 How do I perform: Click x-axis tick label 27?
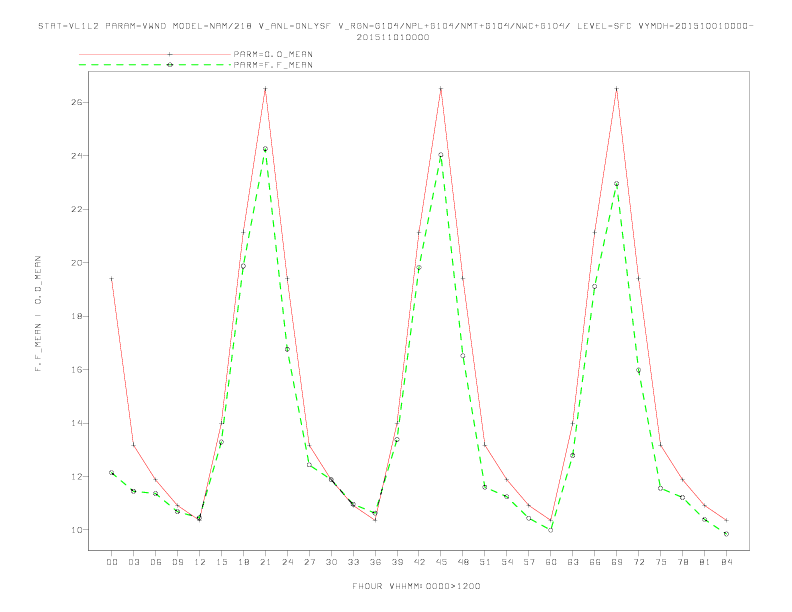tap(309, 562)
